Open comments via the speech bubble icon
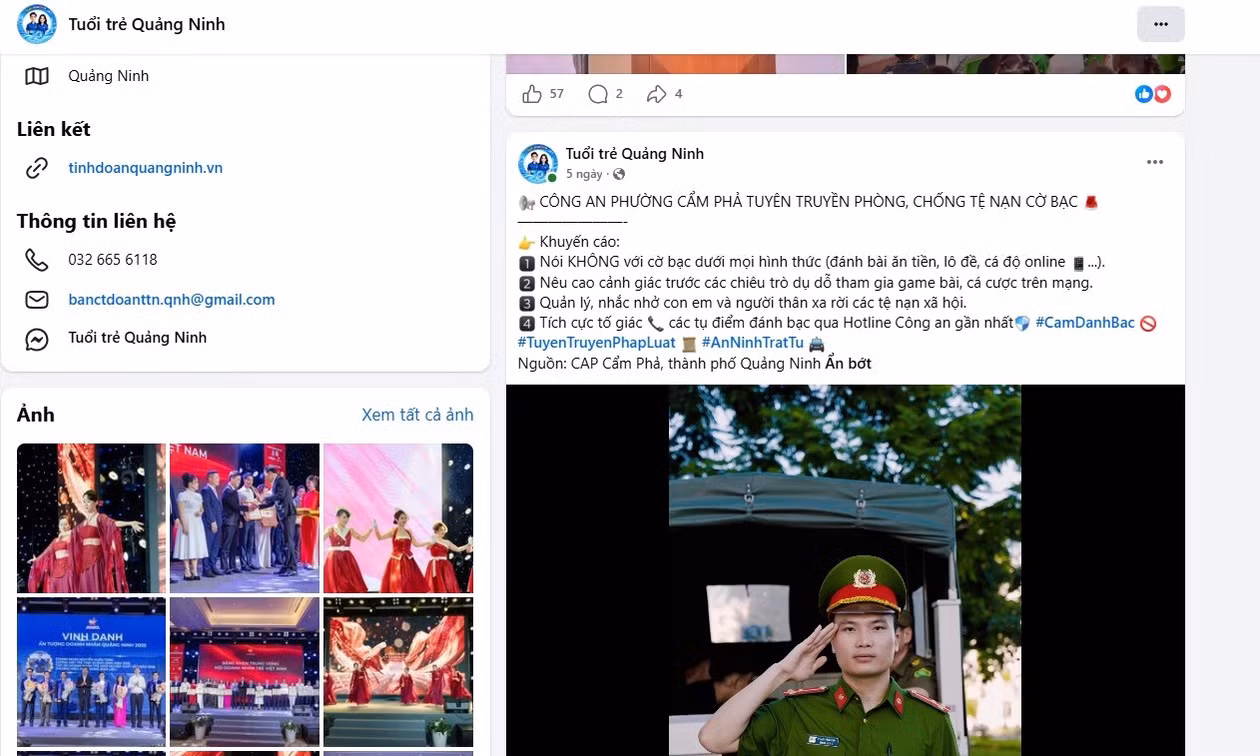1260x756 pixels. [598, 94]
